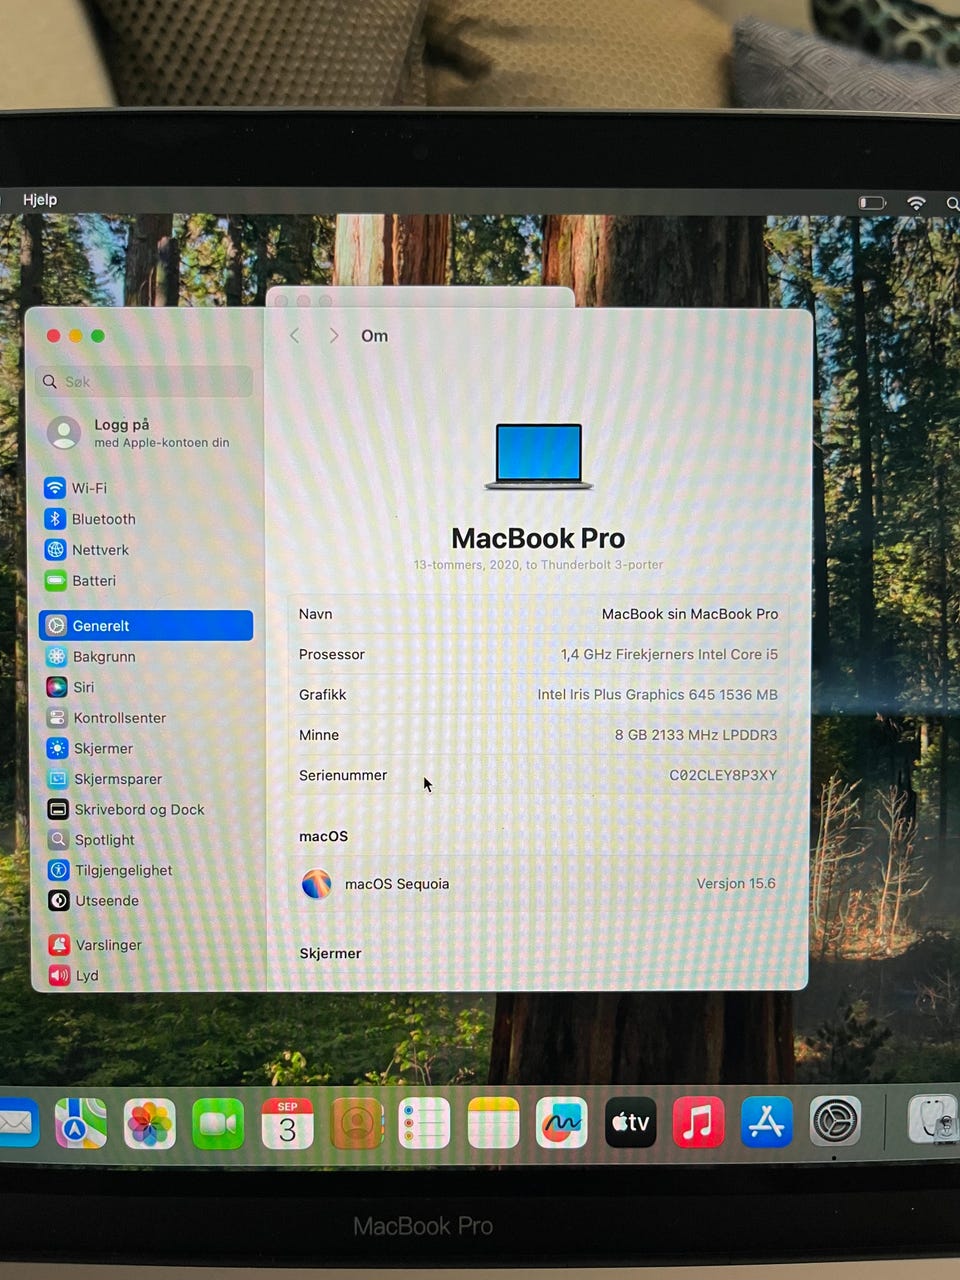
Task: Click Intel Iris Plus Graphics value
Action: click(657, 694)
